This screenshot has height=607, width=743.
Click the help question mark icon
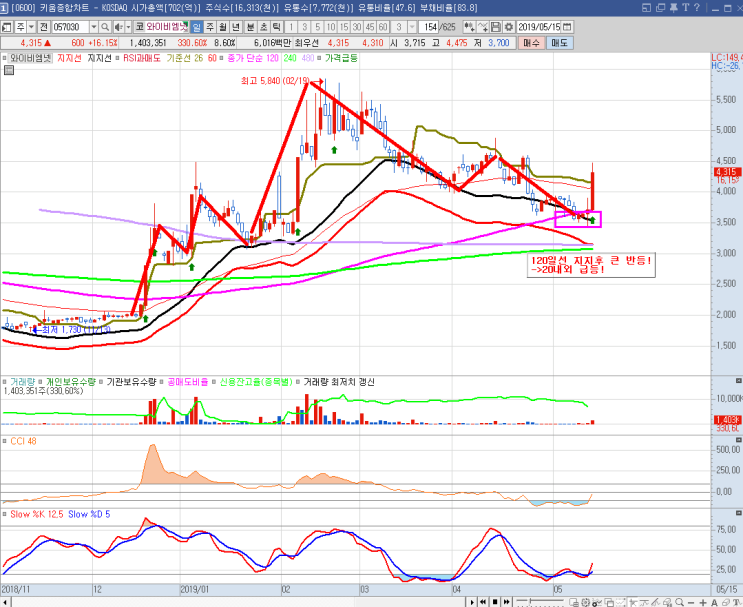697,7
